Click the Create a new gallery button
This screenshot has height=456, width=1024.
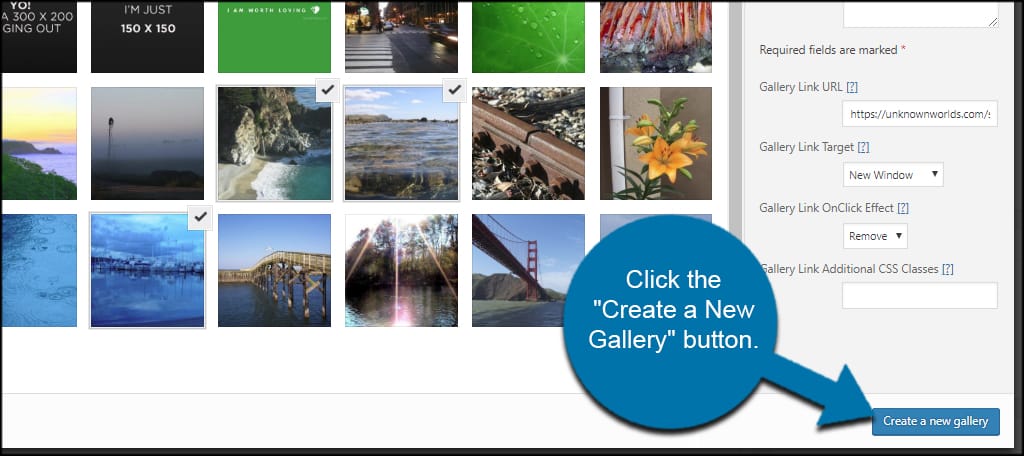[935, 421]
